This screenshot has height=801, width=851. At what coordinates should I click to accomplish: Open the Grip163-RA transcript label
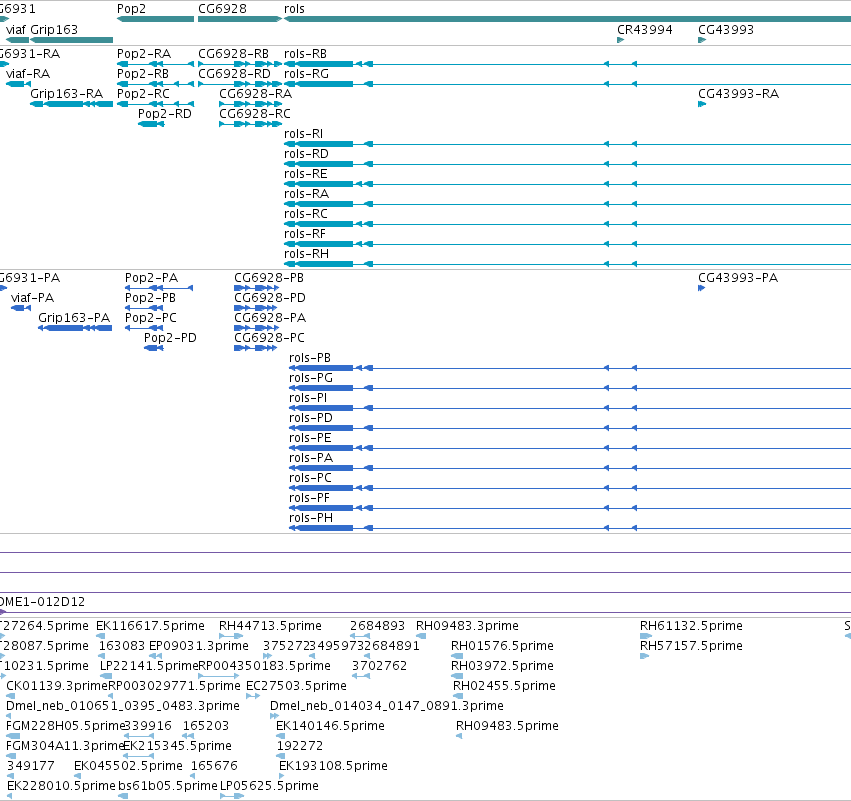click(66, 93)
